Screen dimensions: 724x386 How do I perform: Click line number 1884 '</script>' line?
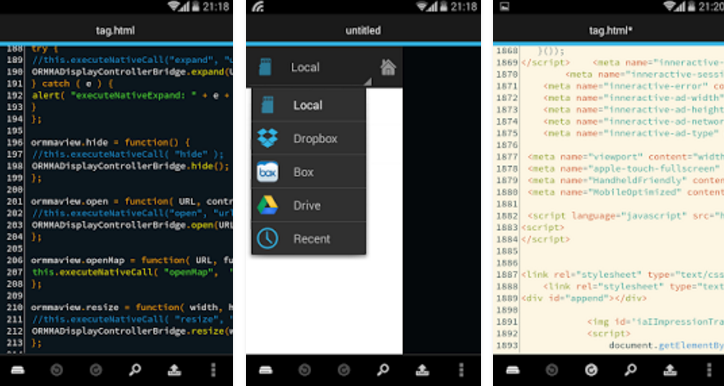point(546,239)
